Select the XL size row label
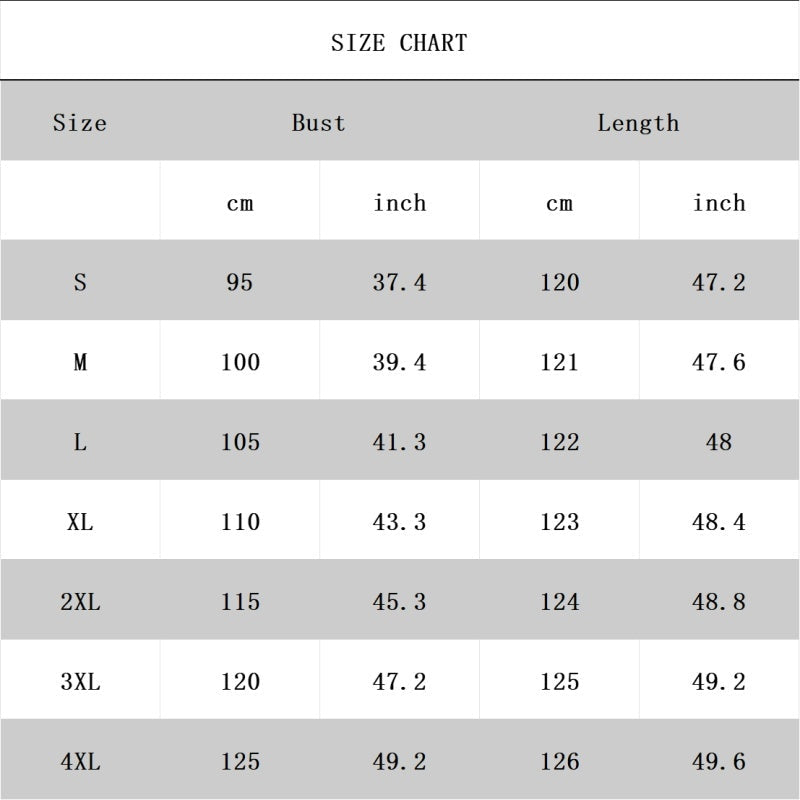The image size is (800, 800). click(80, 522)
